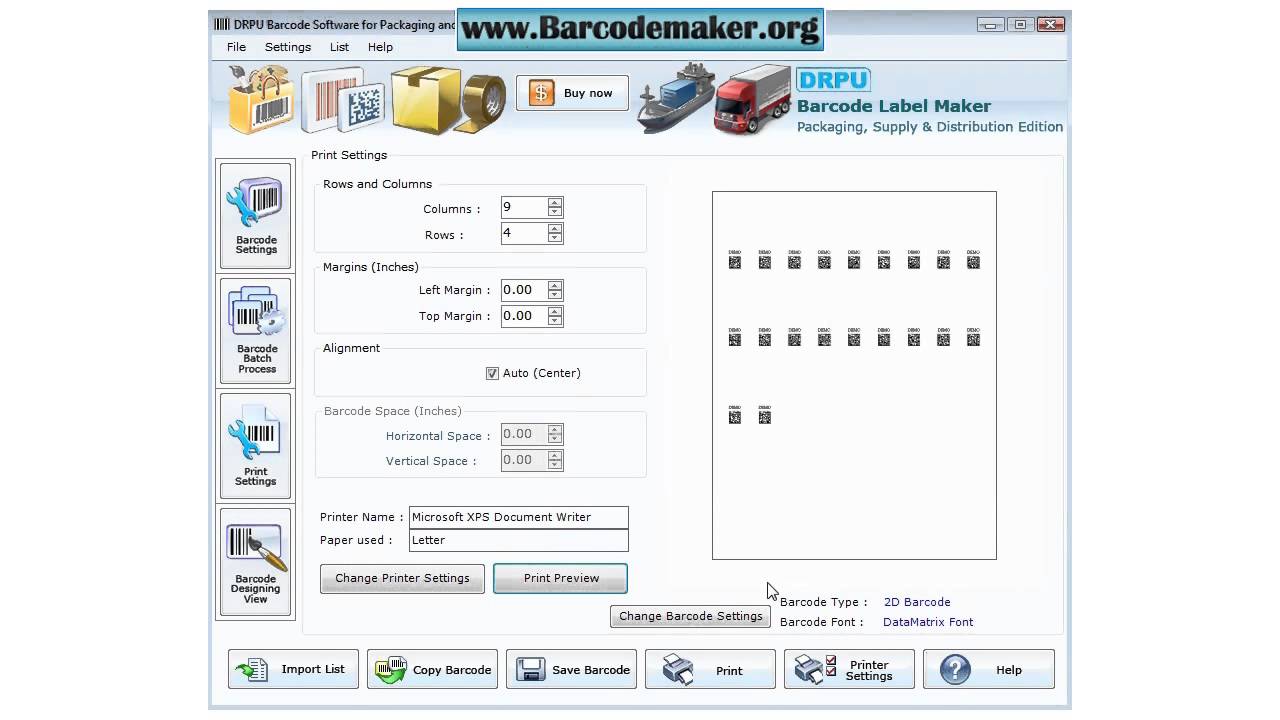Open the Settings menu
This screenshot has height=720, width=1280.
pyautogui.click(x=288, y=47)
